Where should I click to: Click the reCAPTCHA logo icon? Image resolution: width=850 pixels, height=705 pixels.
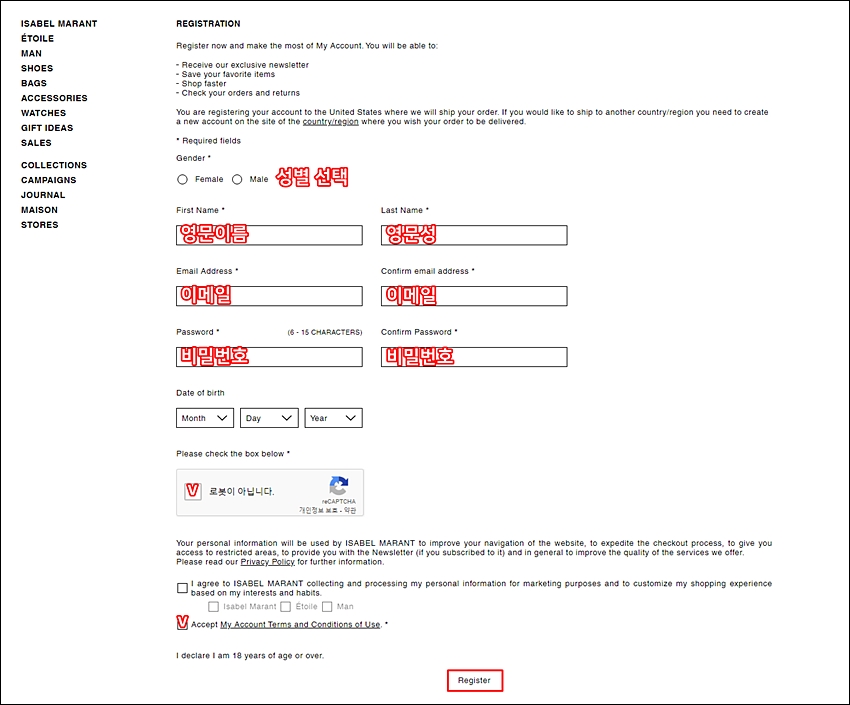tap(339, 486)
